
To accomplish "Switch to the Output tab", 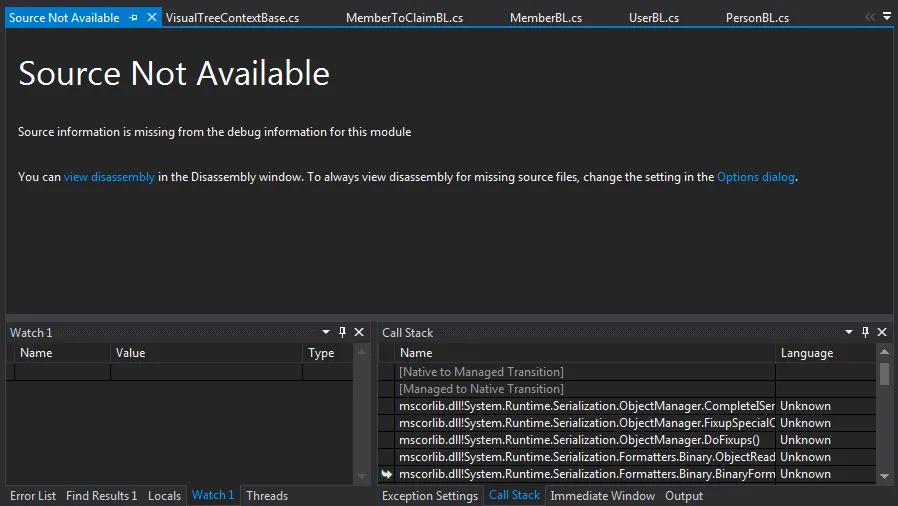I will 684,496.
